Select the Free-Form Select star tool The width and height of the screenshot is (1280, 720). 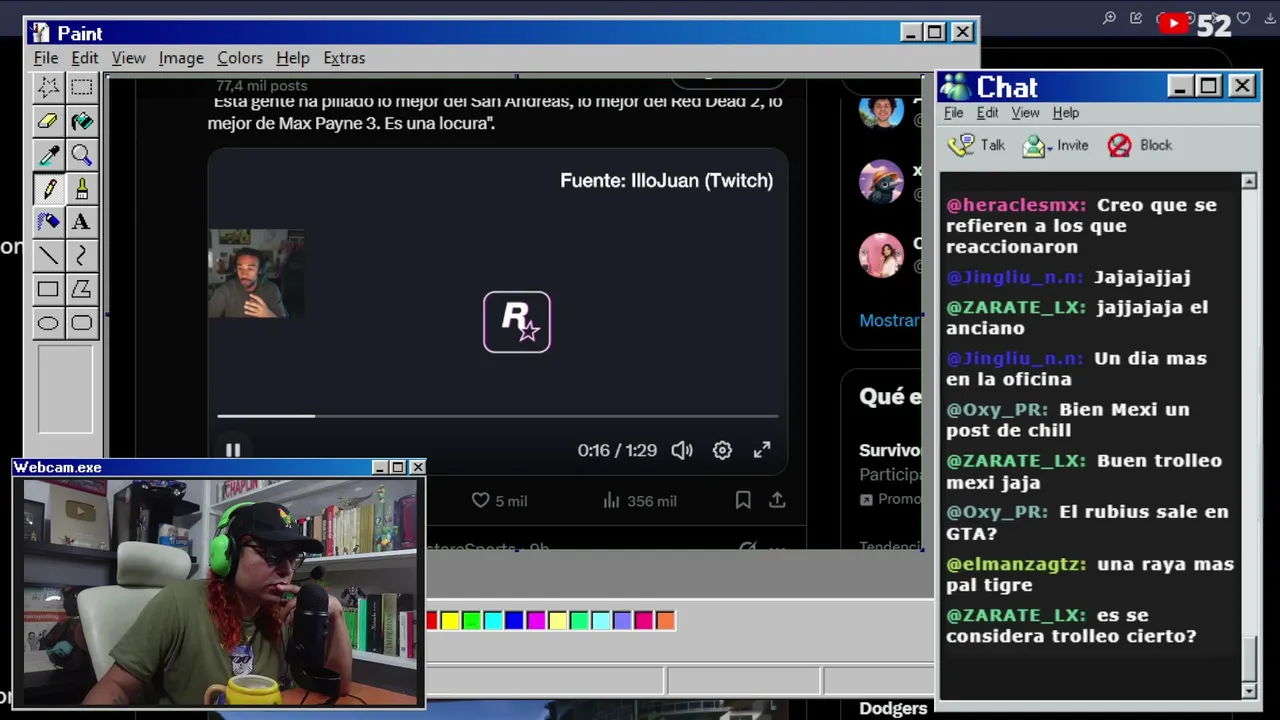pyautogui.click(x=48, y=87)
